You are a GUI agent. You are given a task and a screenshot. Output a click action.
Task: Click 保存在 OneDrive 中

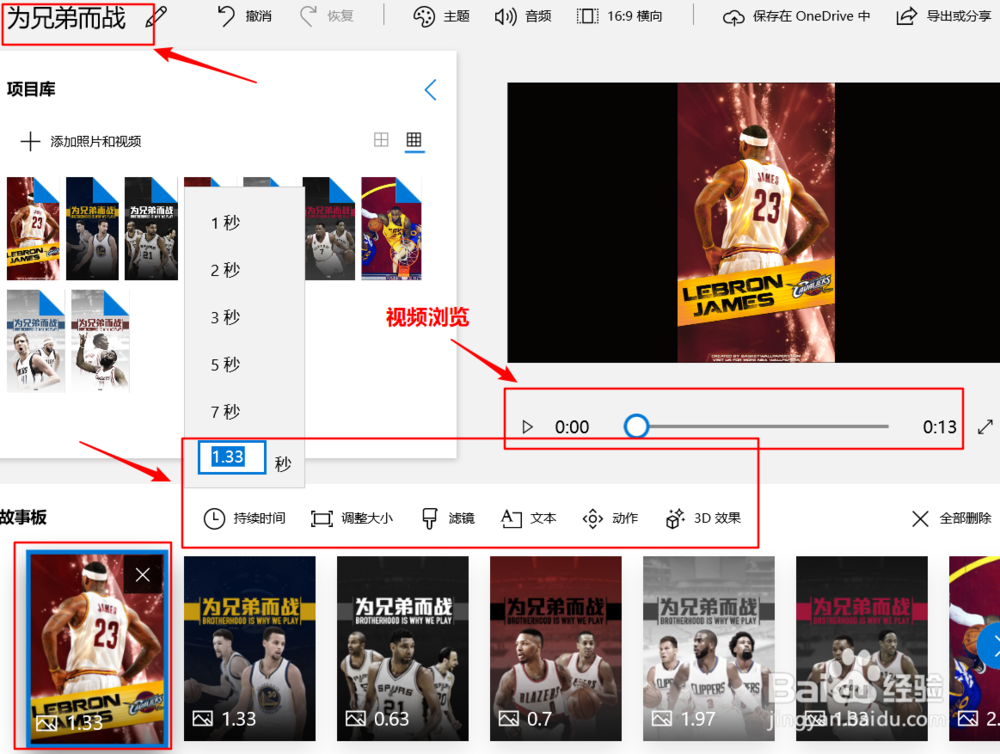point(797,16)
